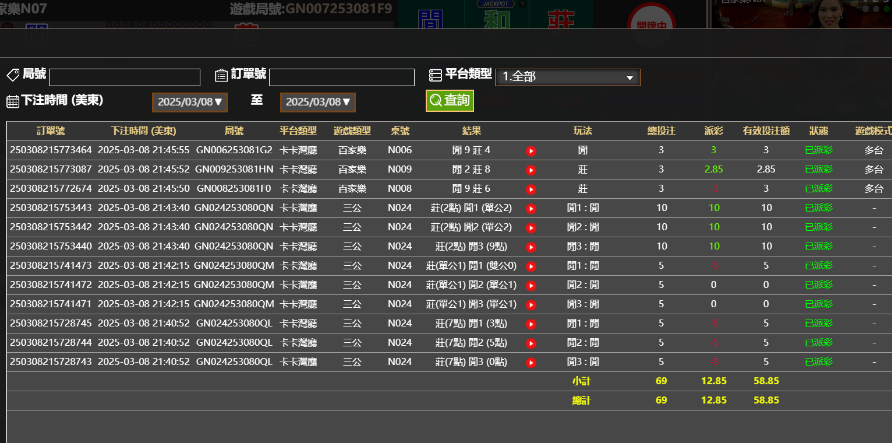Expand the end date picker after 至
Viewport: 892px width, 443px height.
tap(317, 102)
